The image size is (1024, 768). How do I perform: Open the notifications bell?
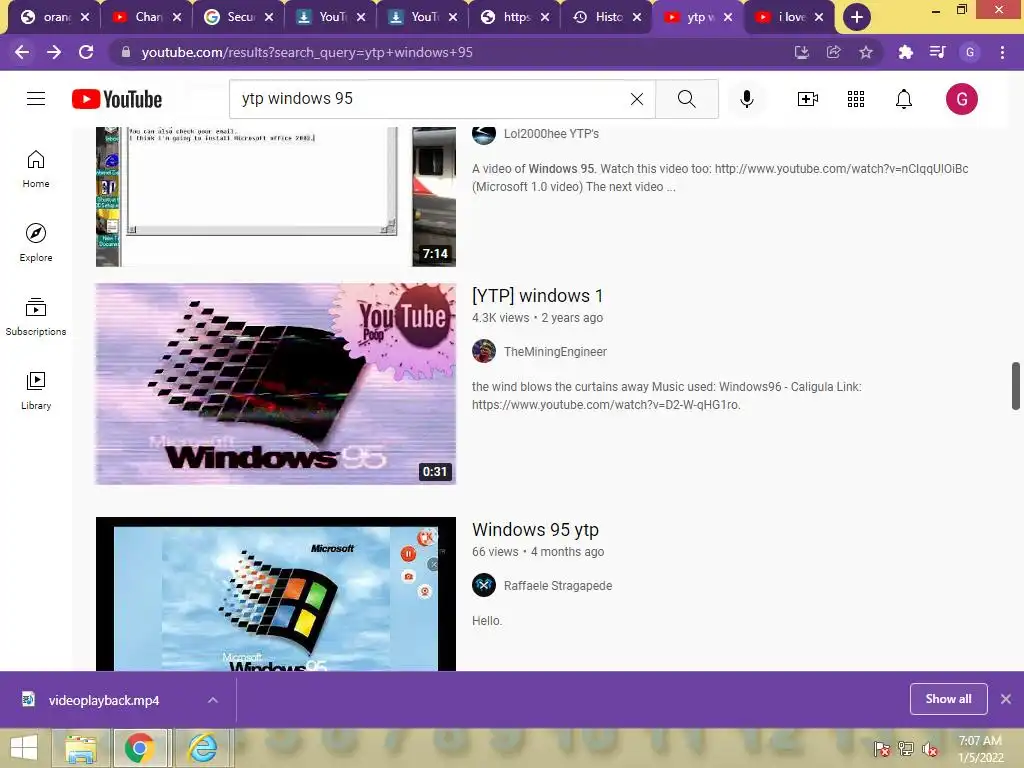click(x=904, y=99)
